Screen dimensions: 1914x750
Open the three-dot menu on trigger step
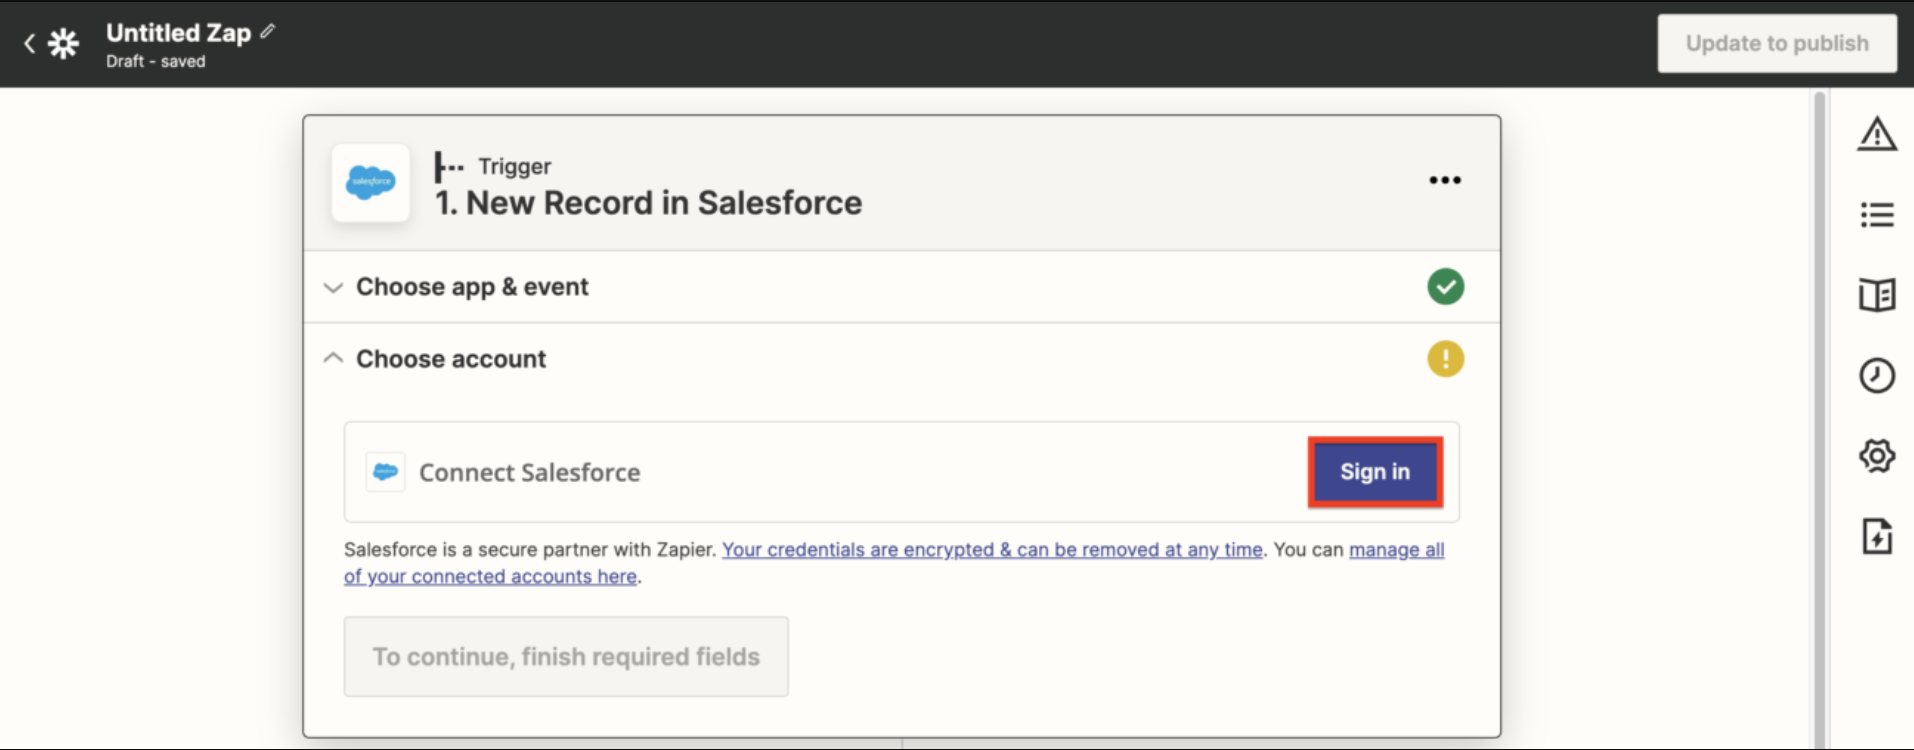(x=1445, y=180)
